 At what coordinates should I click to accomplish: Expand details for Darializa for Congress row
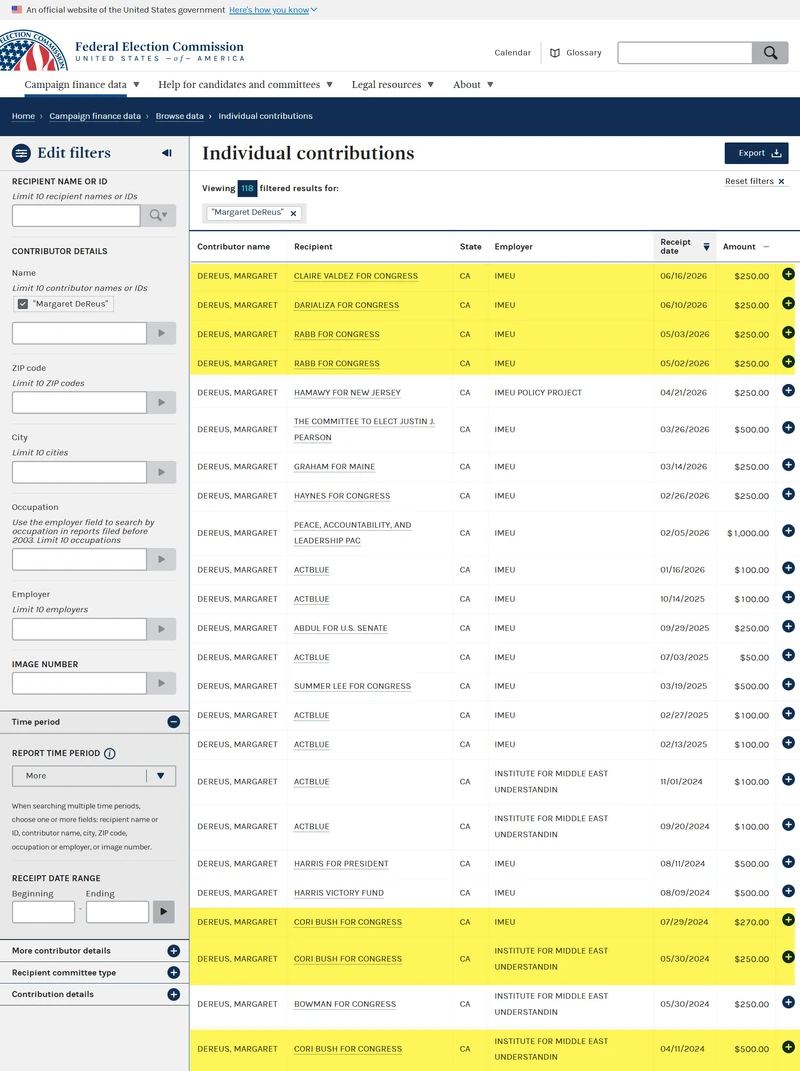point(788,303)
